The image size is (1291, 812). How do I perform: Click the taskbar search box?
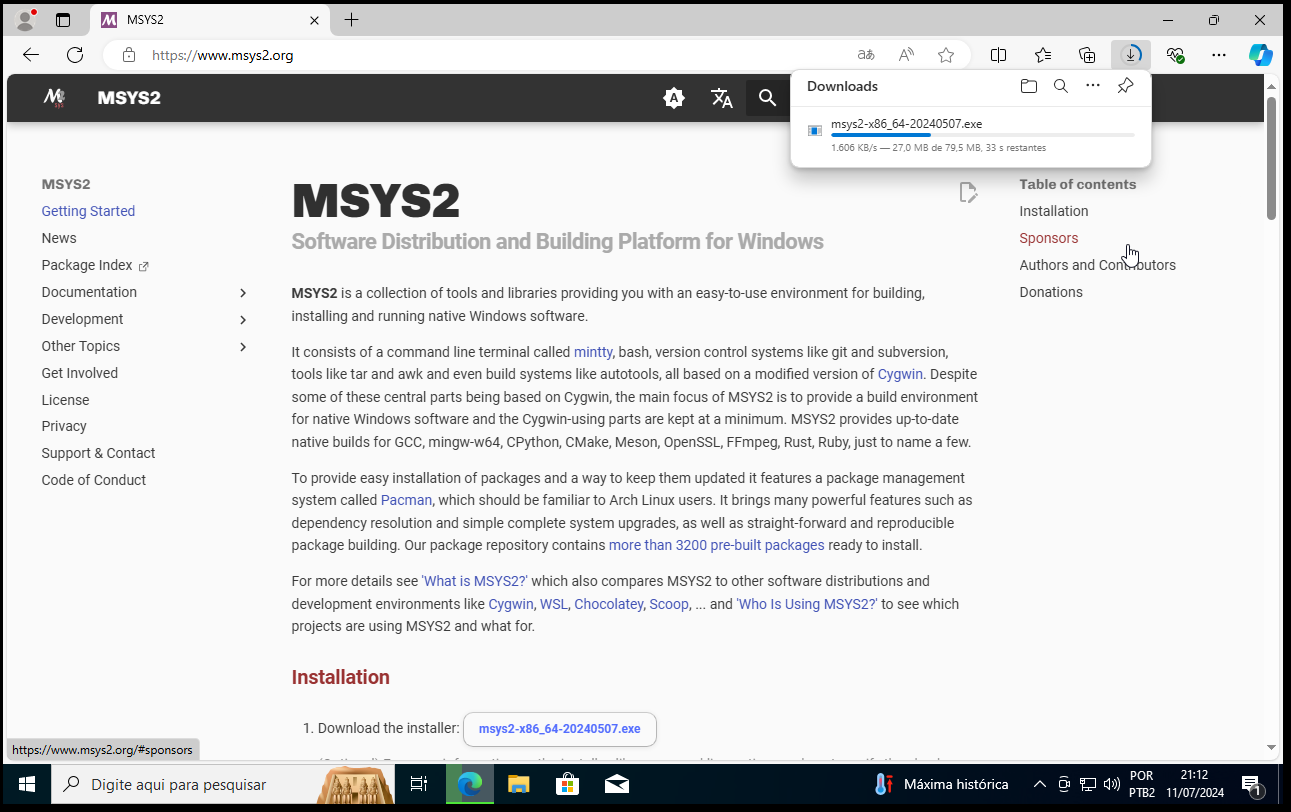pyautogui.click(x=222, y=784)
